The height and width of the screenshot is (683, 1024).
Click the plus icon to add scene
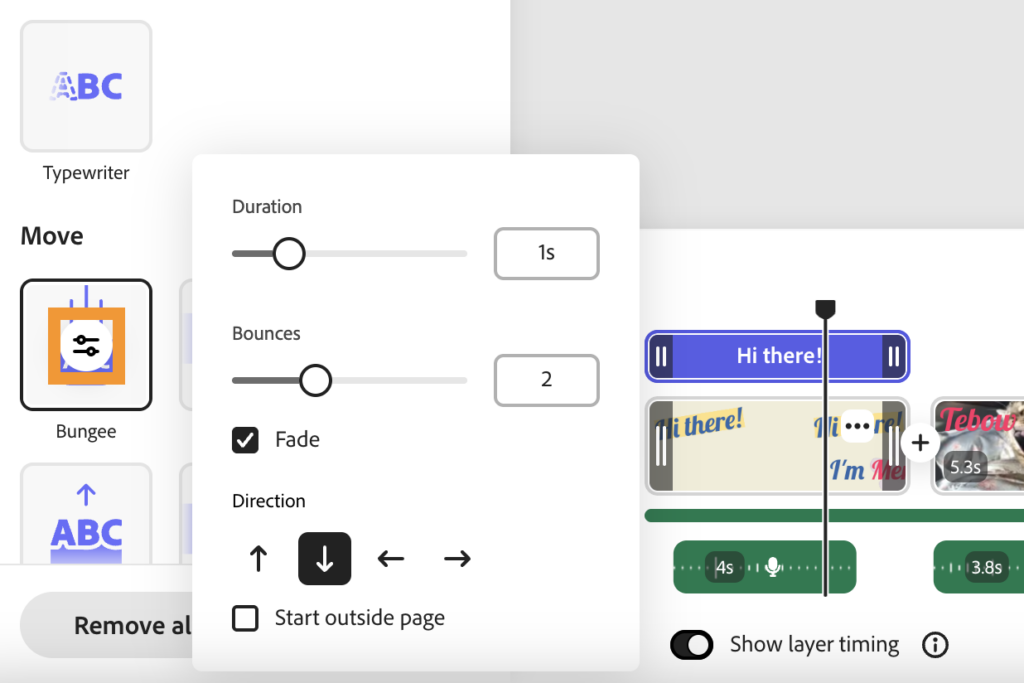pyautogui.click(x=920, y=443)
